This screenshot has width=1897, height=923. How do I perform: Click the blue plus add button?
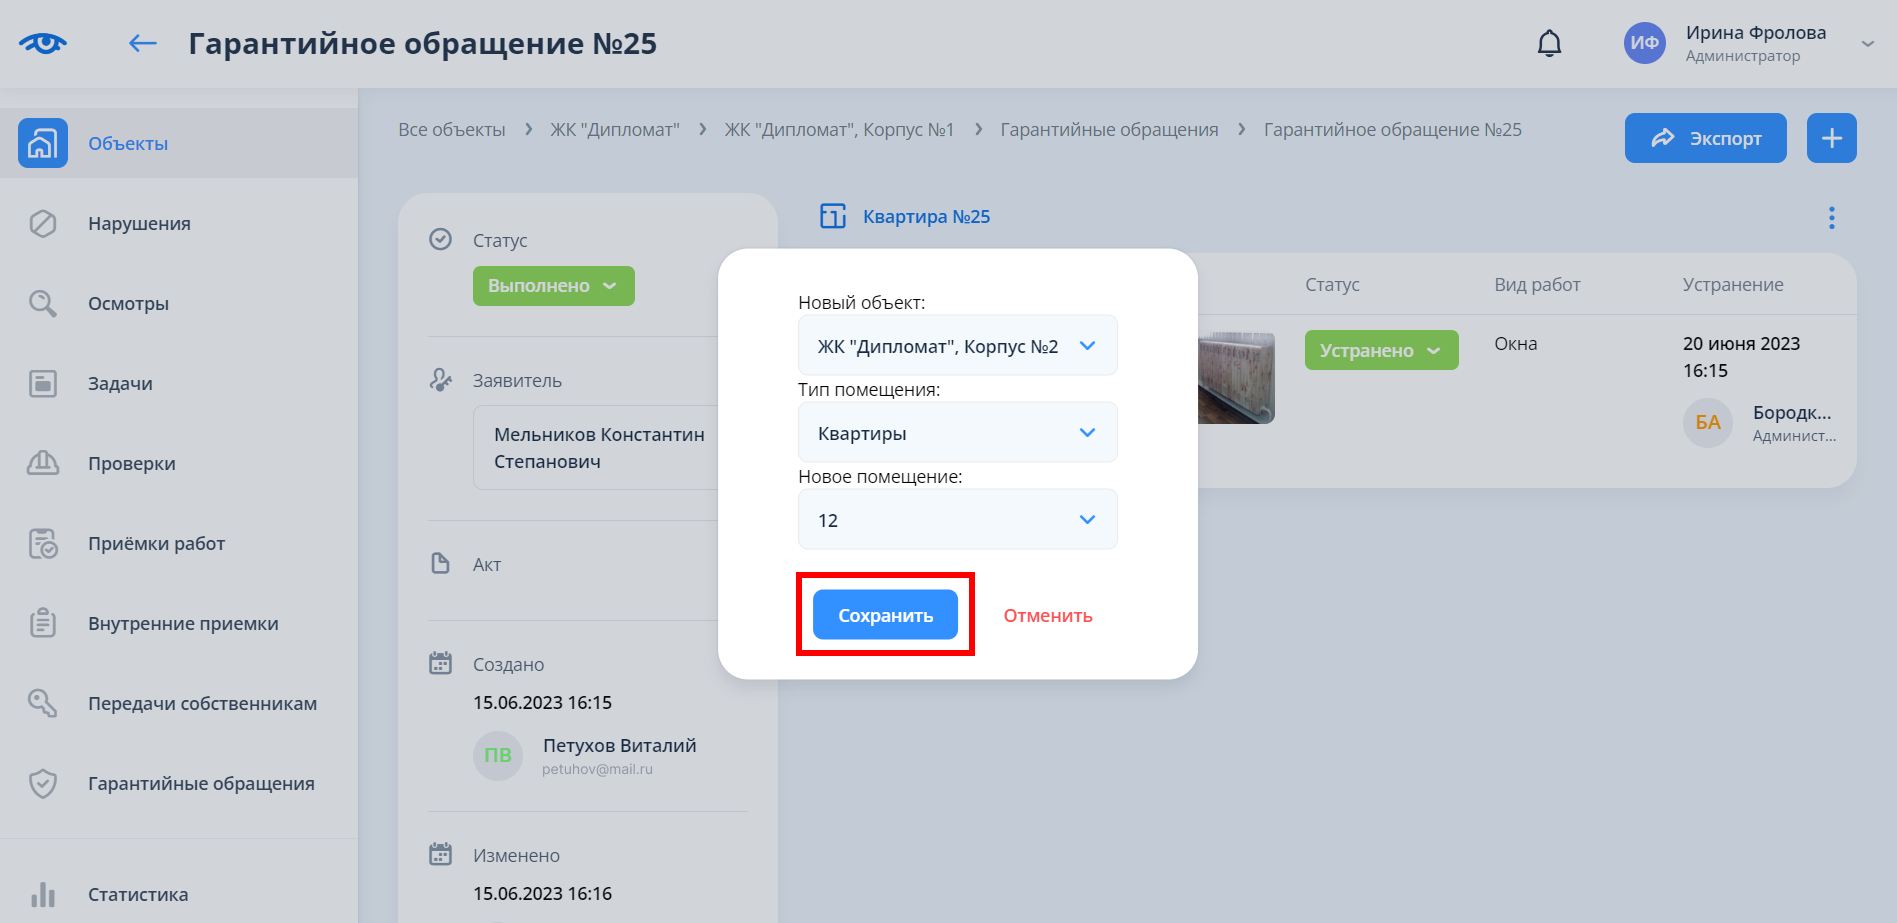point(1831,138)
